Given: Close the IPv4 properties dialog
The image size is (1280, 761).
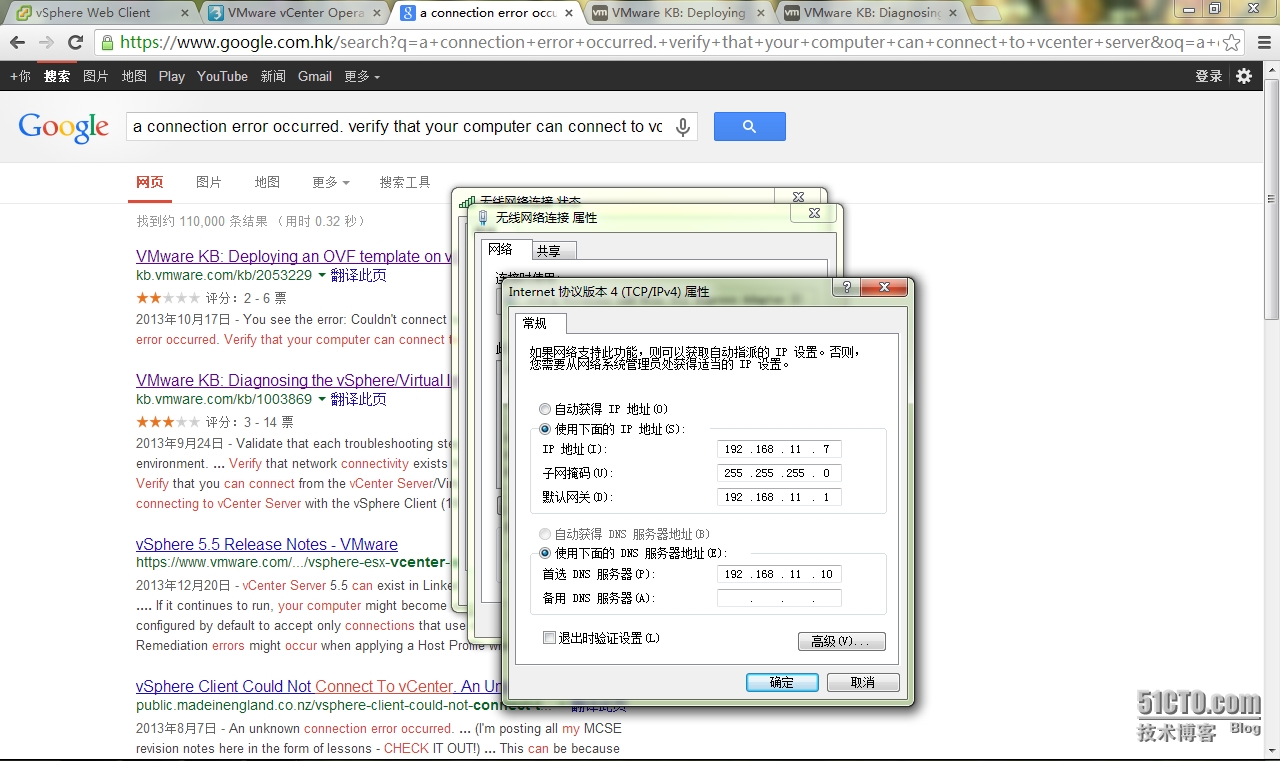Looking at the screenshot, I should (x=884, y=288).
